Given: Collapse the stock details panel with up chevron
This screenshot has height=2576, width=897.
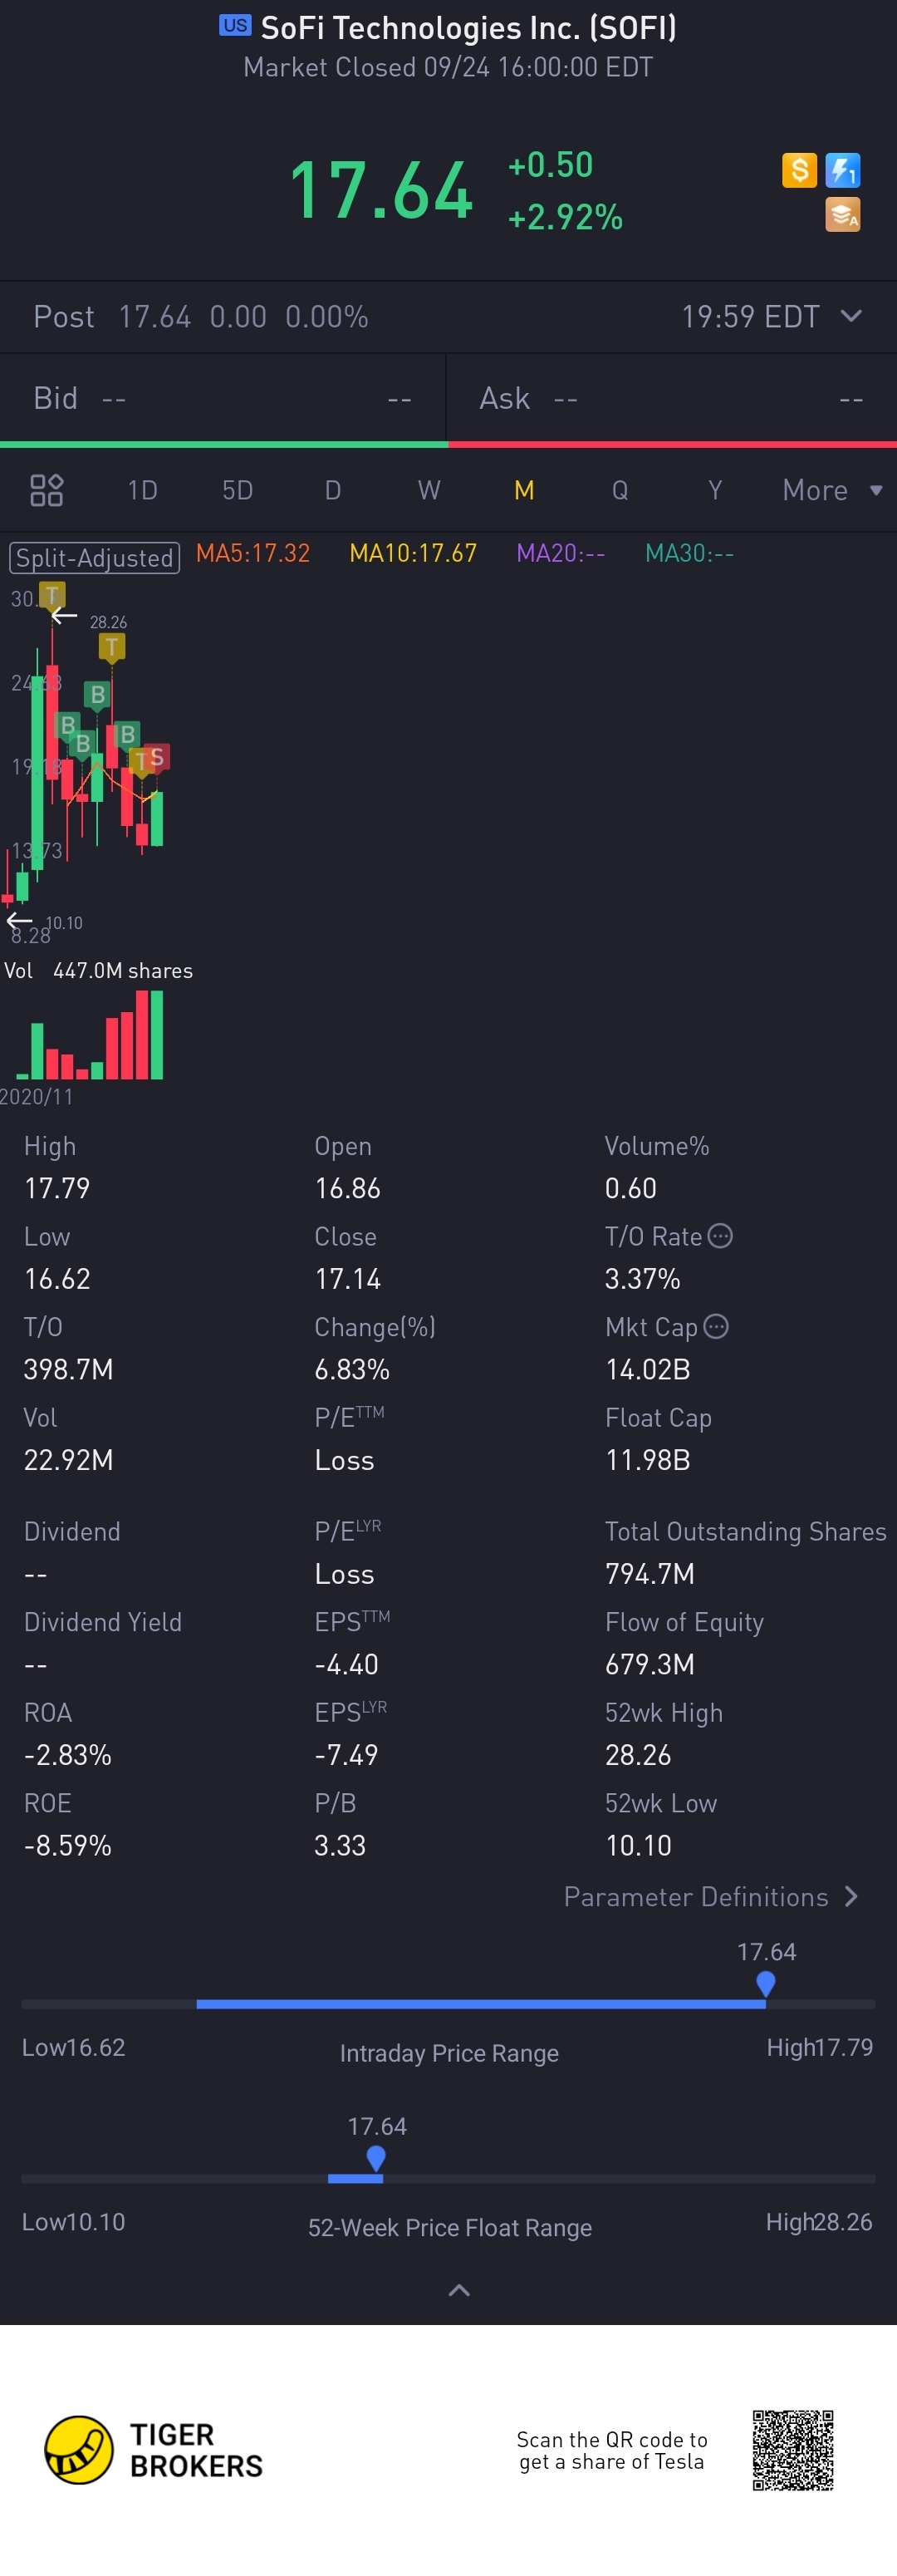Looking at the screenshot, I should [x=459, y=2290].
